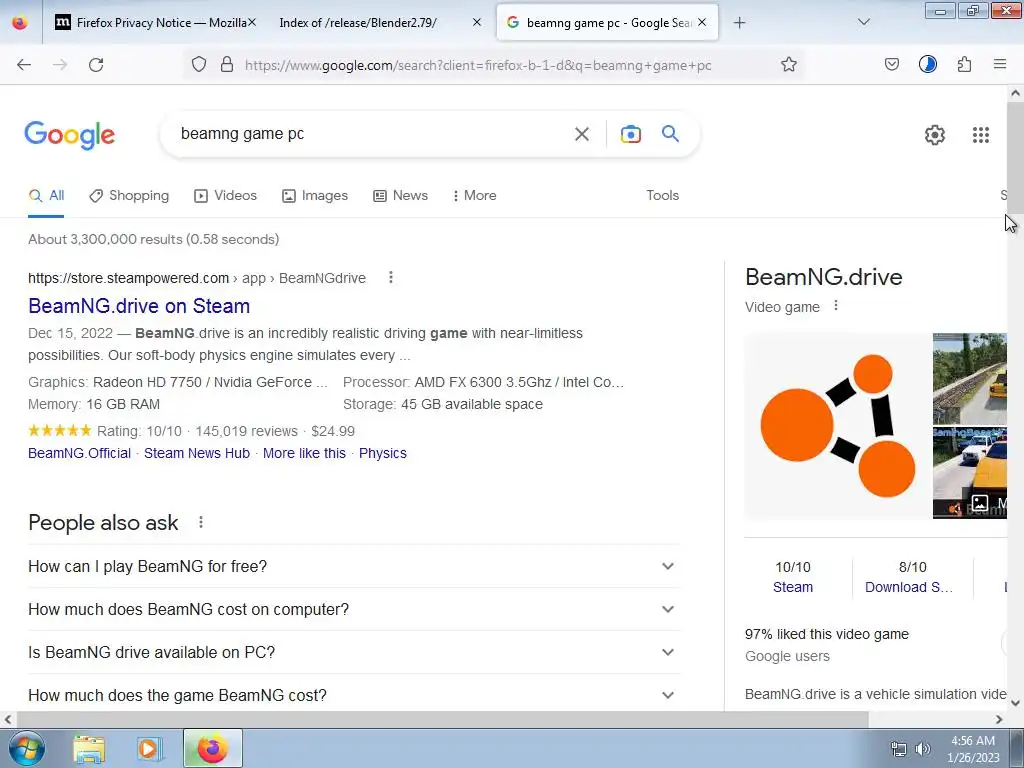The height and width of the screenshot is (768, 1024).
Task: Select the Images search filter
Action: [315, 195]
